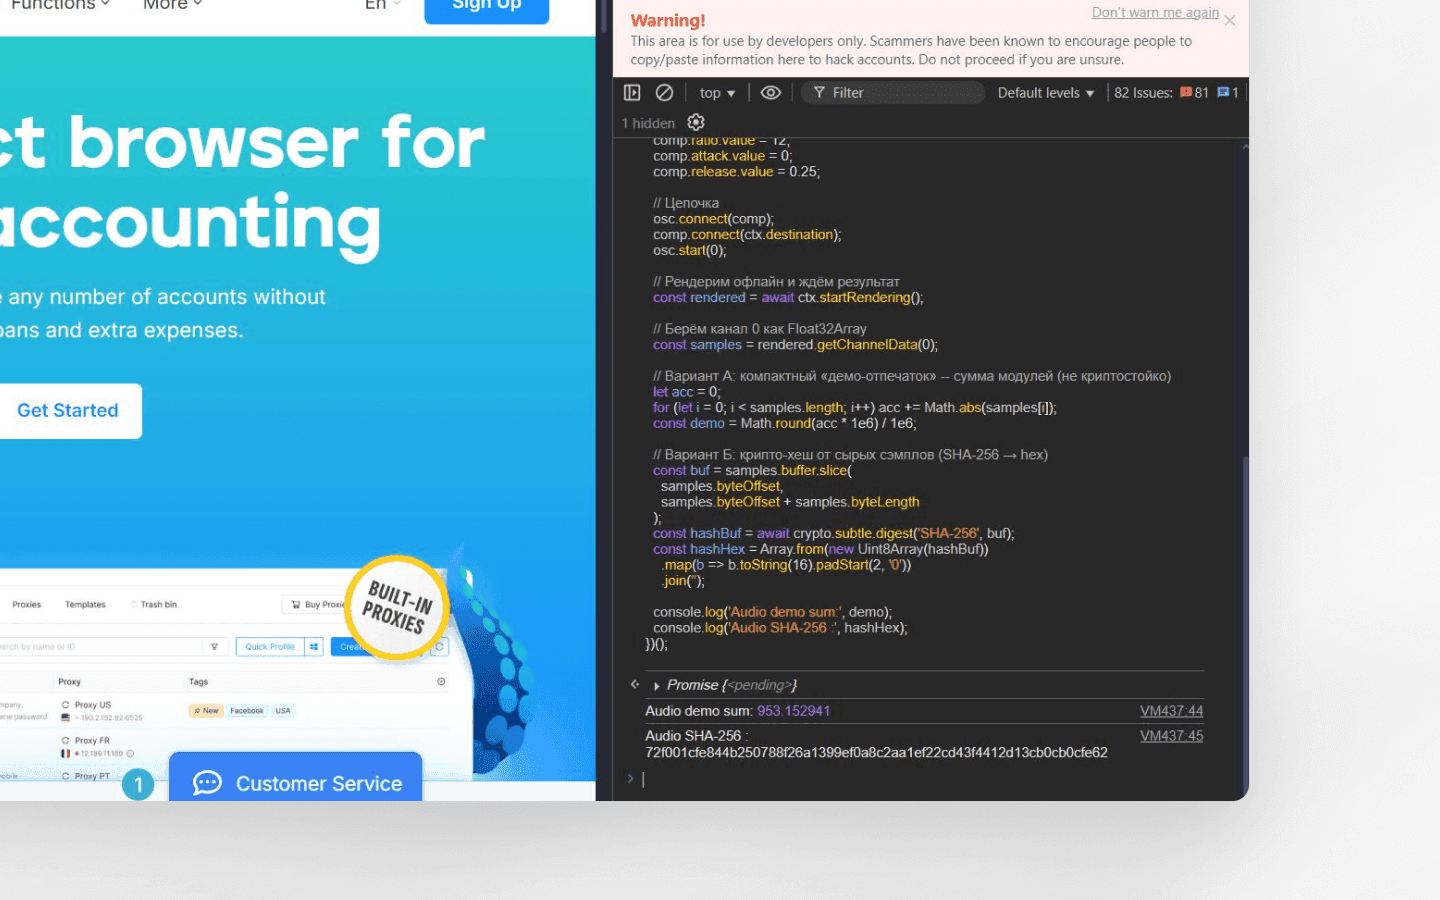This screenshot has height=900, width=1440.
Task: Click the '// Цепочка' comment line
Action: 686,203
